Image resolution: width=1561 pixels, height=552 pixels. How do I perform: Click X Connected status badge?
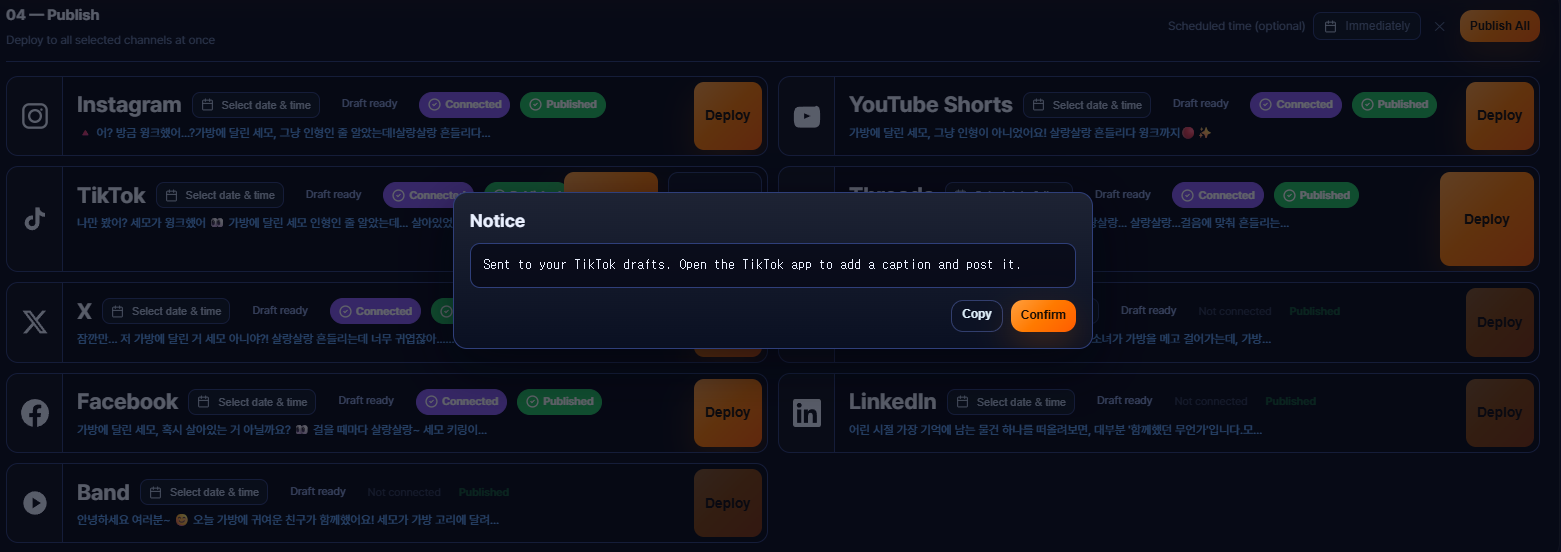click(x=376, y=311)
